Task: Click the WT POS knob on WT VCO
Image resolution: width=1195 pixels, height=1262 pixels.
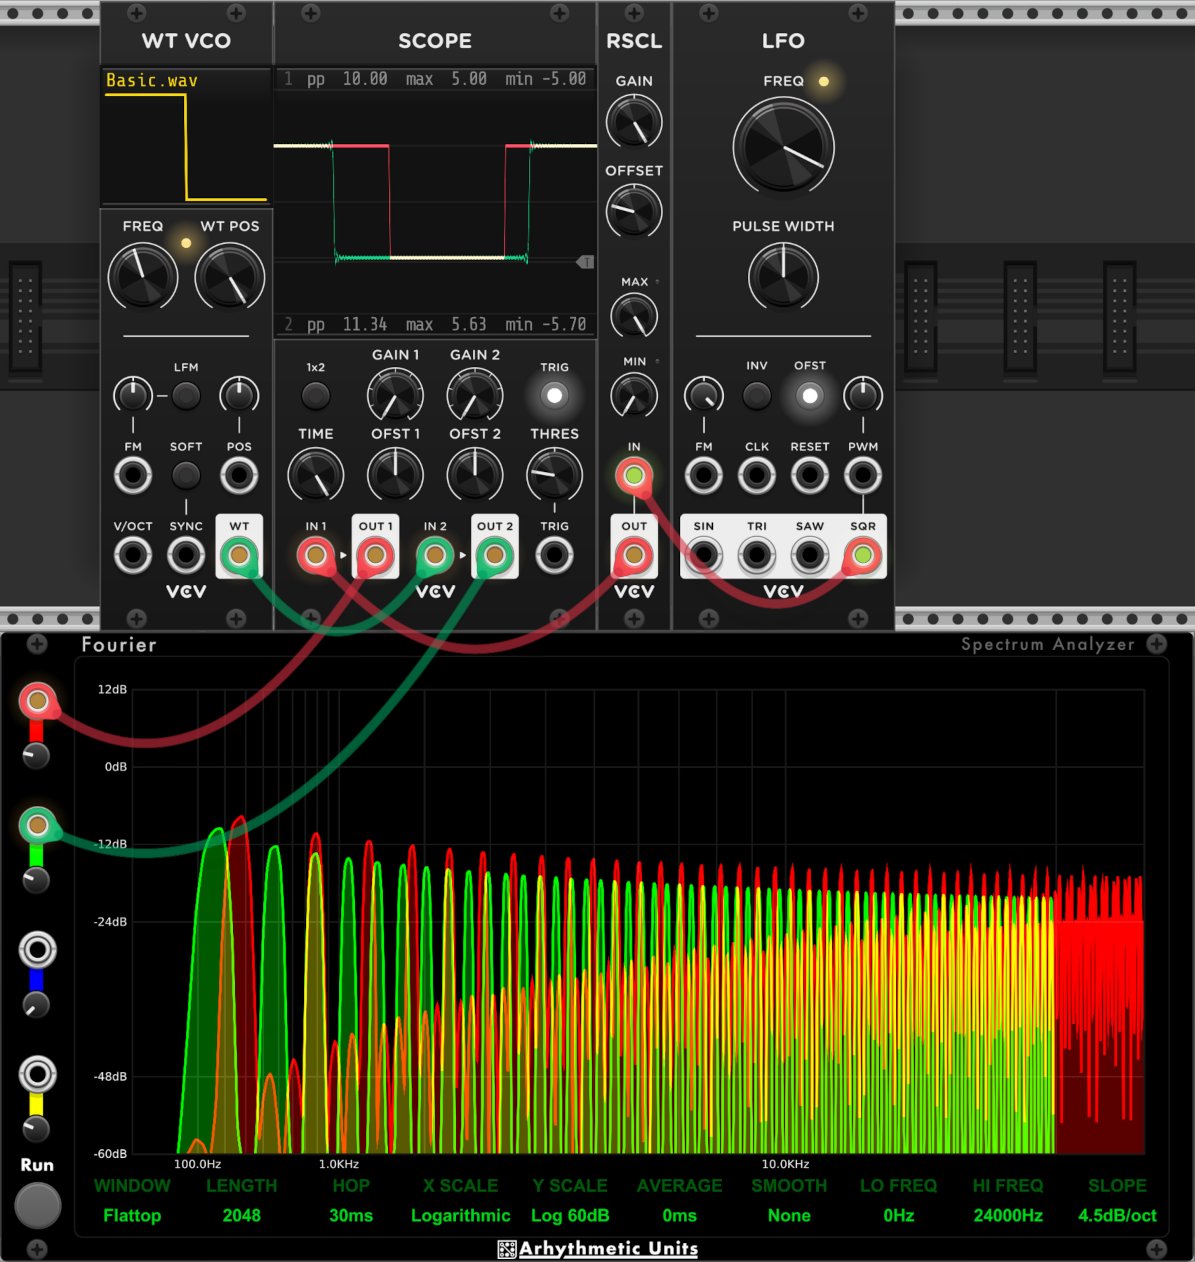Action: pos(229,277)
